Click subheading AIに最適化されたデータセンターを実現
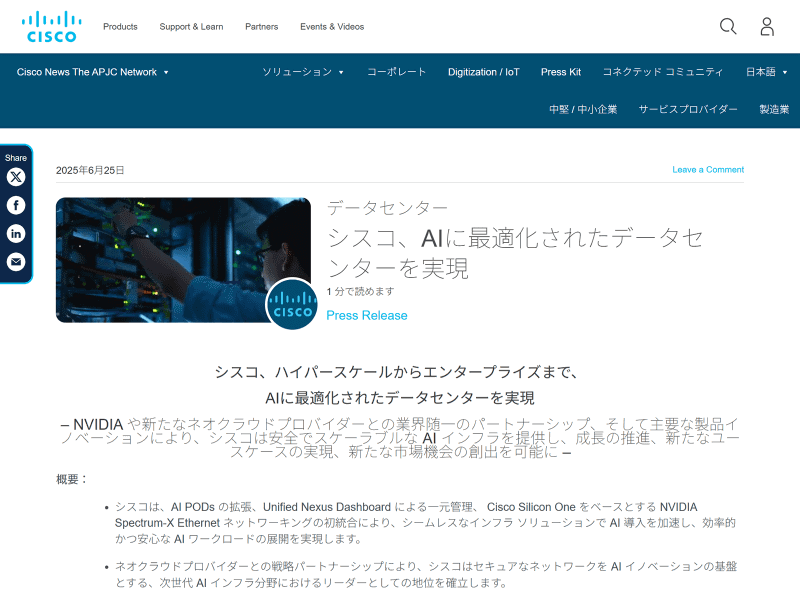 tap(400, 398)
